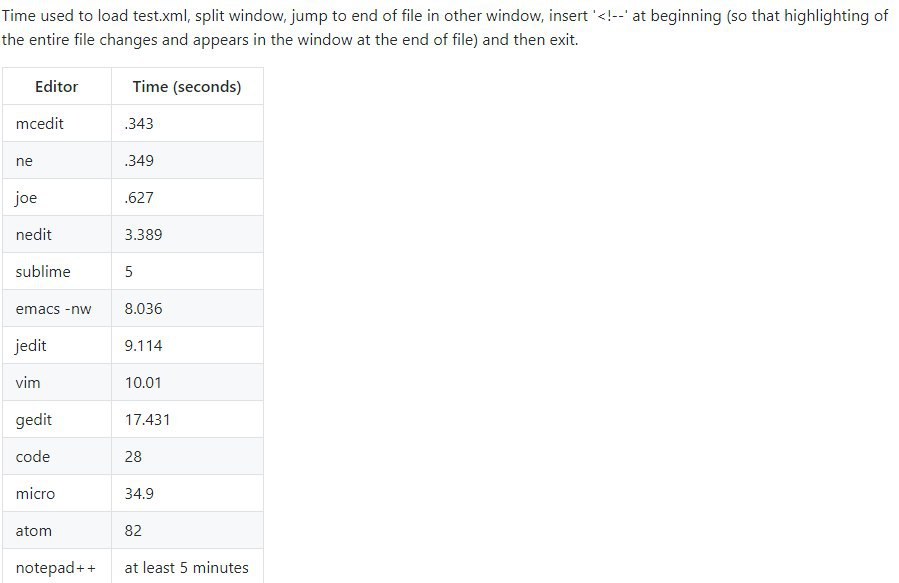This screenshot has height=583, width=899.
Task: Select the mcedit table cell
Action: (57, 123)
